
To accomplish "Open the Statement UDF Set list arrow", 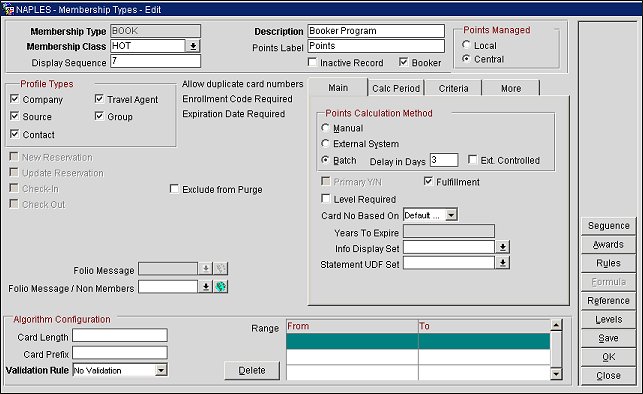I will [x=502, y=263].
